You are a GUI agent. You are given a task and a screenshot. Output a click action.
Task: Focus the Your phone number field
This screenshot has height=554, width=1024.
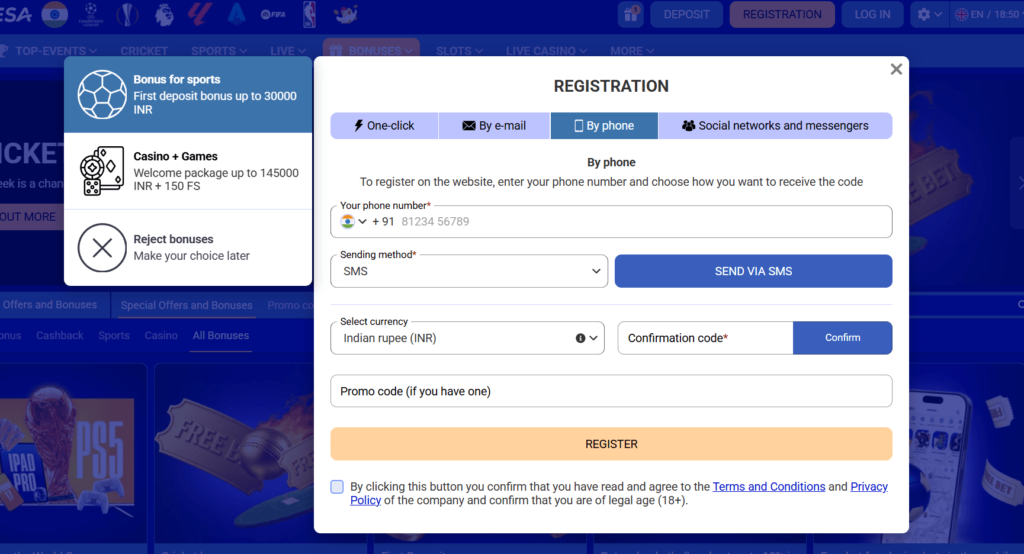click(x=611, y=221)
